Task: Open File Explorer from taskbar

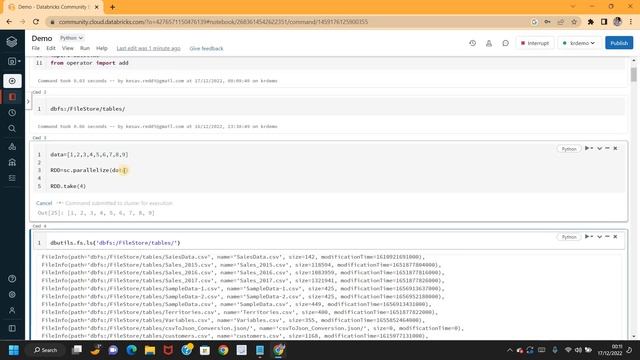Action: [x=150, y=350]
